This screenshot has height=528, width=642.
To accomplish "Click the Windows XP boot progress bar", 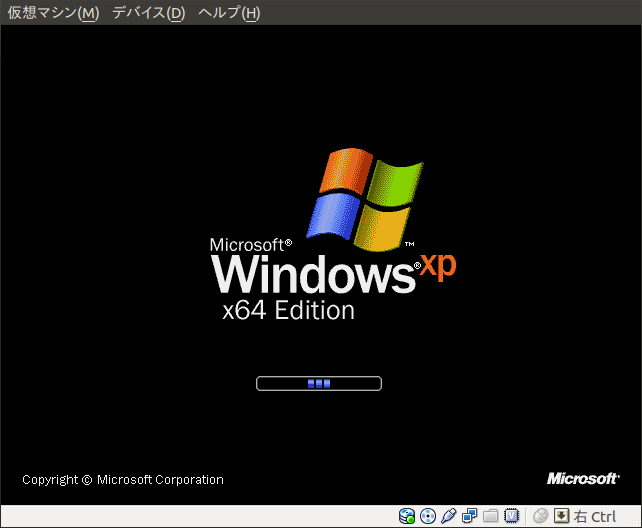I will pyautogui.click(x=319, y=384).
